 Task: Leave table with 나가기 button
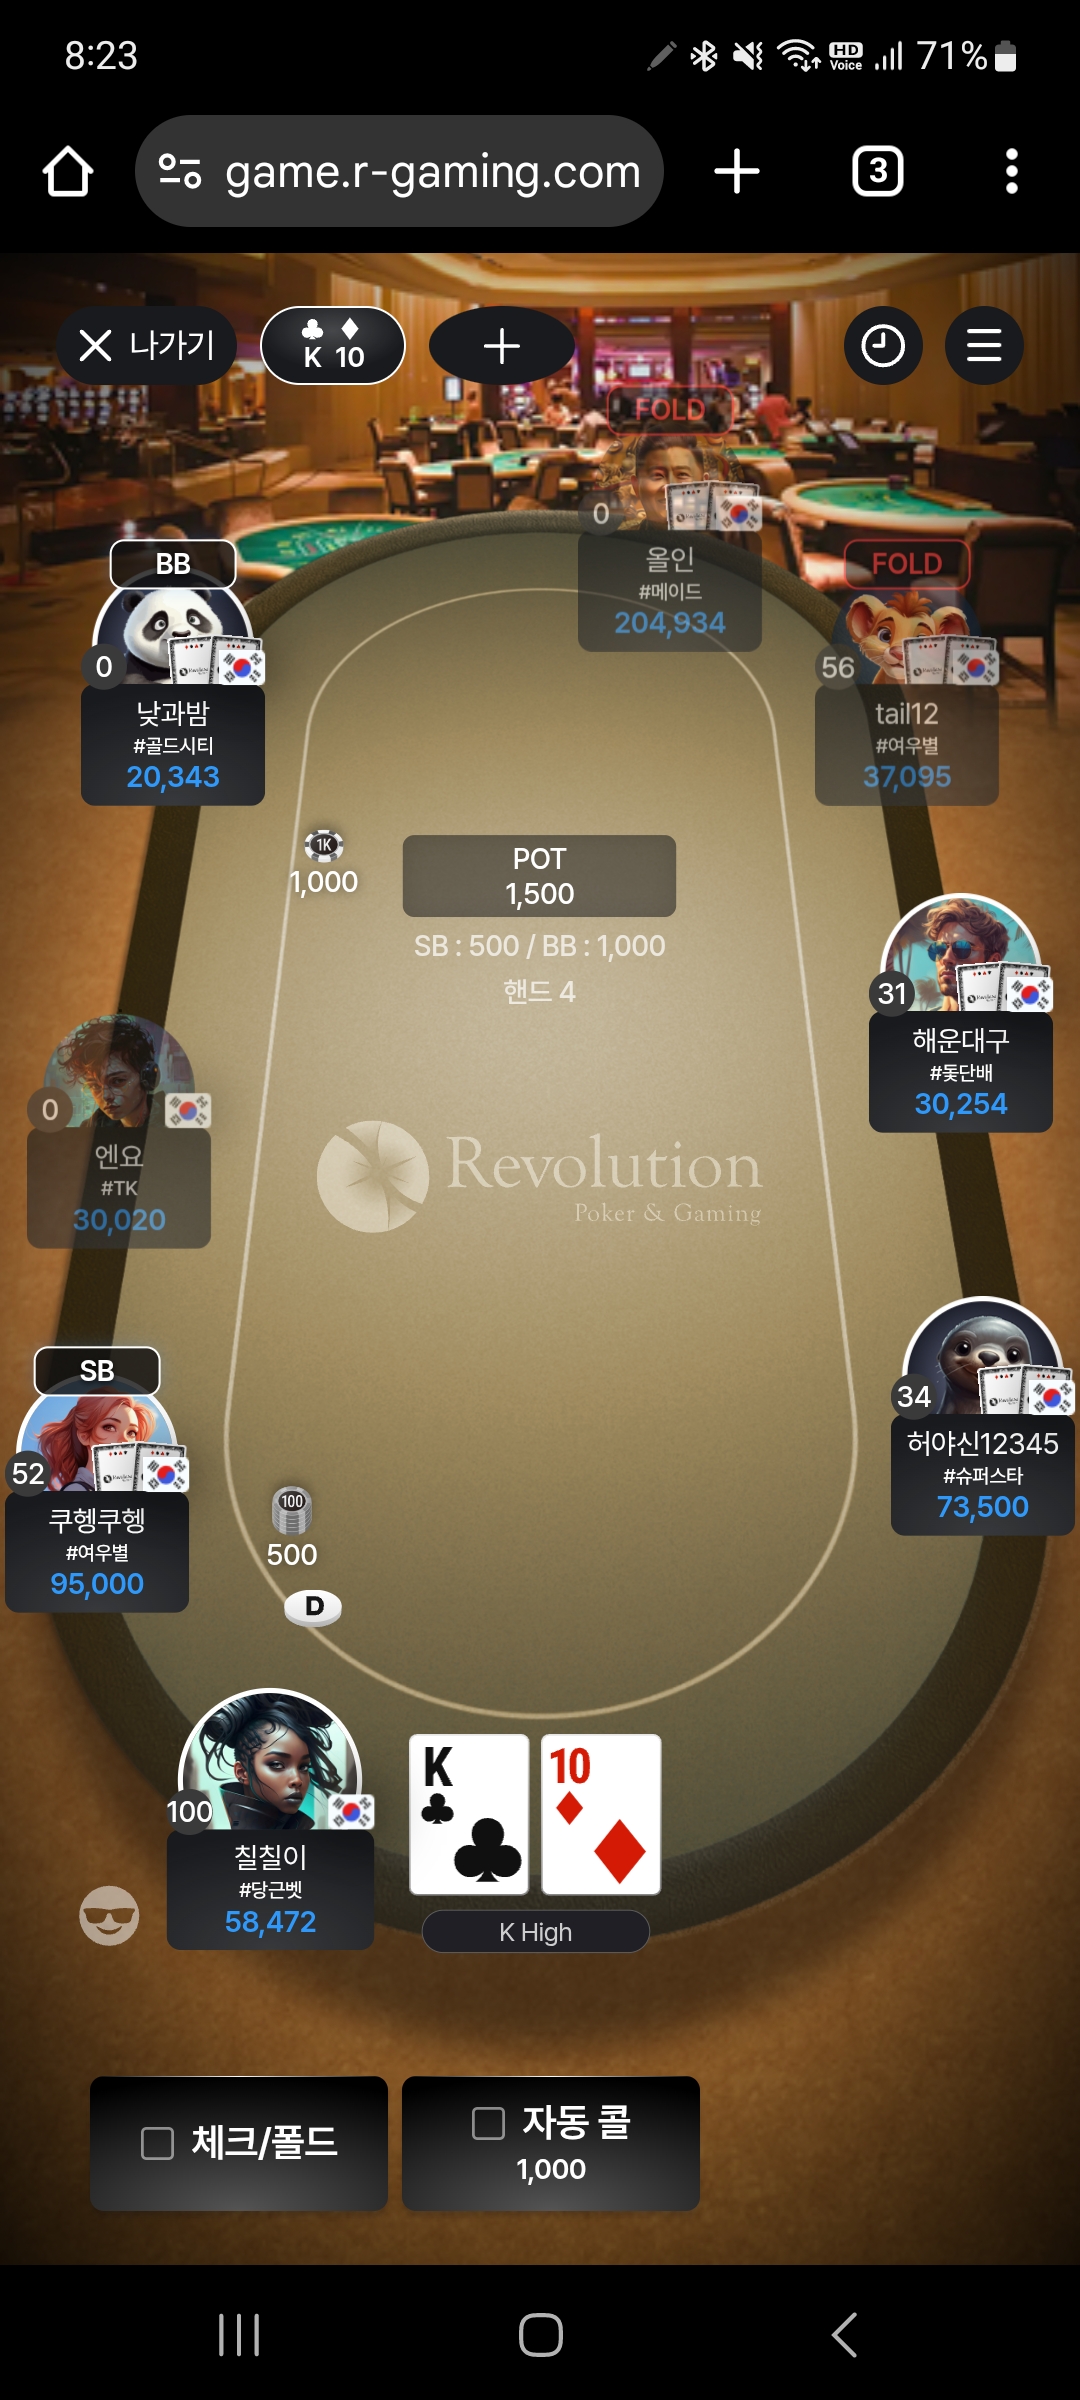click(147, 346)
